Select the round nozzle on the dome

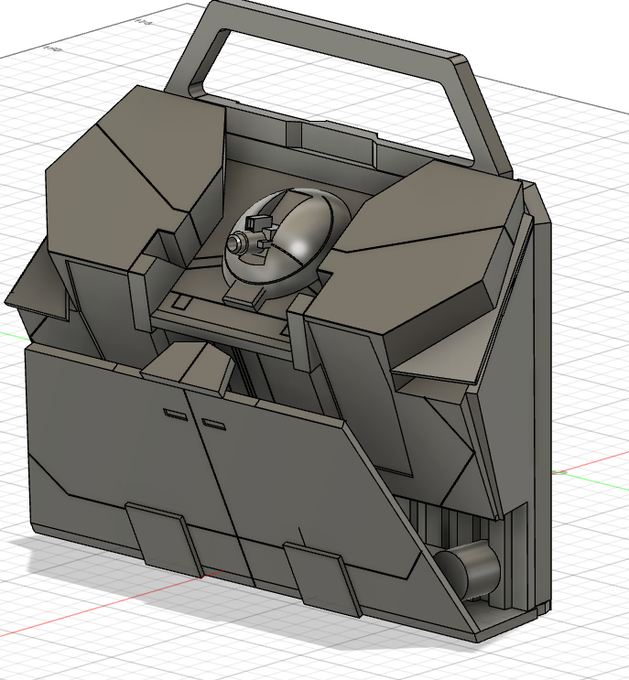236,244
